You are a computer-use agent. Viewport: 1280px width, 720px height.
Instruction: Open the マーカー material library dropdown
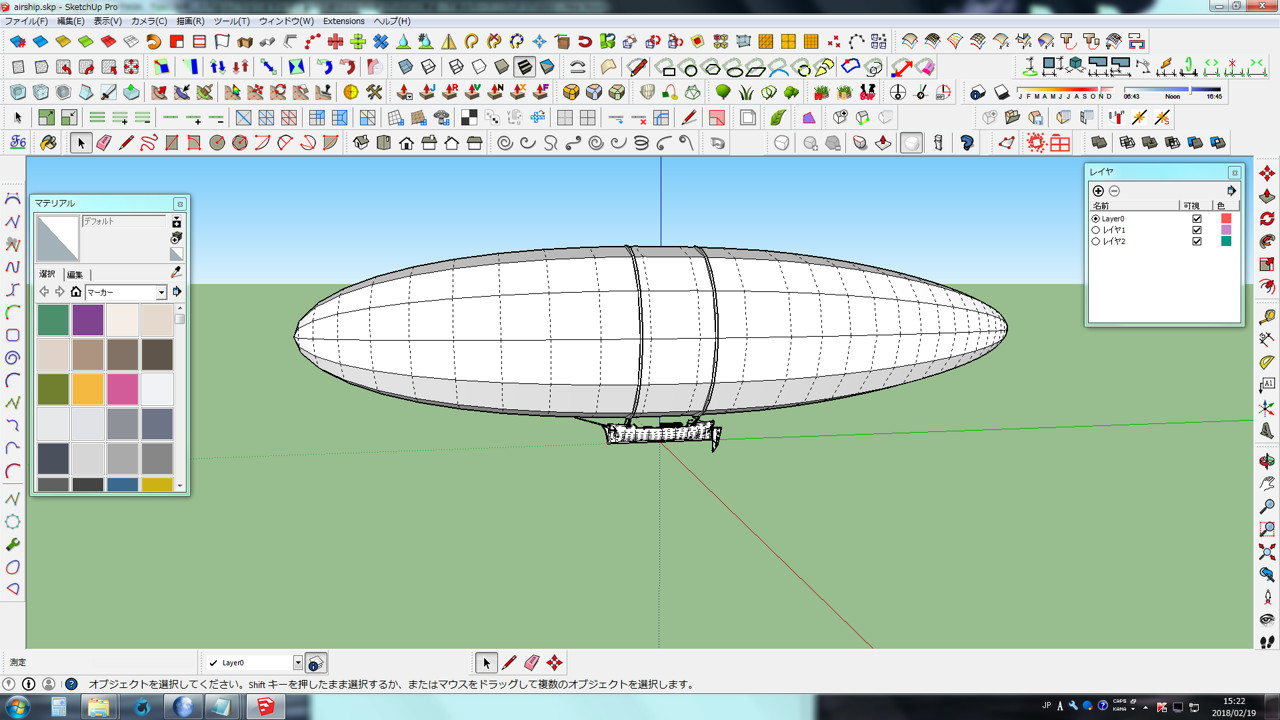161,293
